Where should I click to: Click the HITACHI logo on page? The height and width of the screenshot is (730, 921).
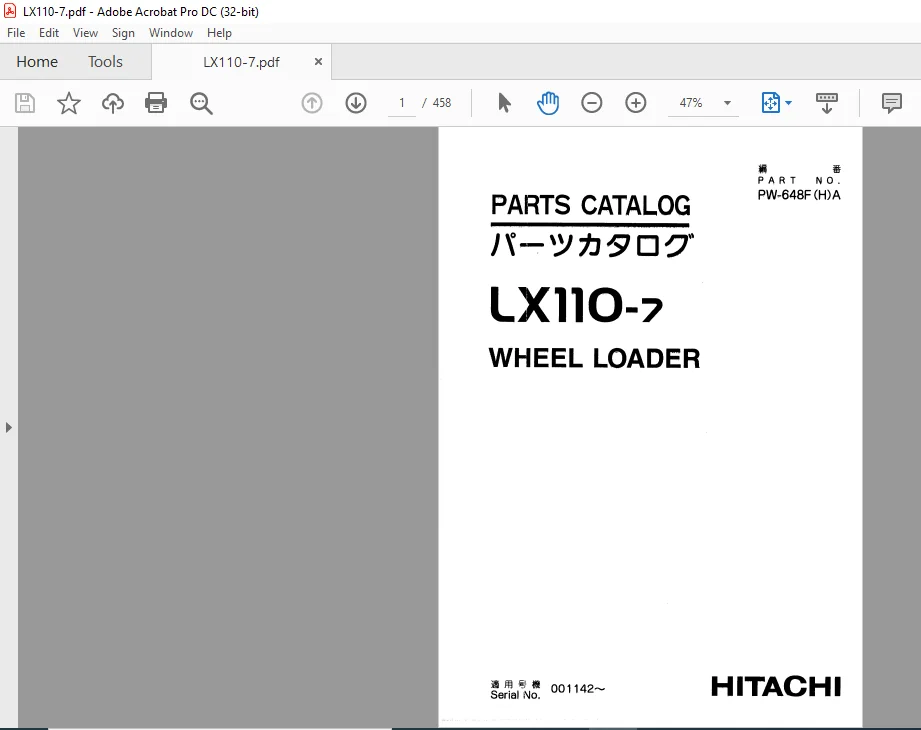tap(776, 686)
